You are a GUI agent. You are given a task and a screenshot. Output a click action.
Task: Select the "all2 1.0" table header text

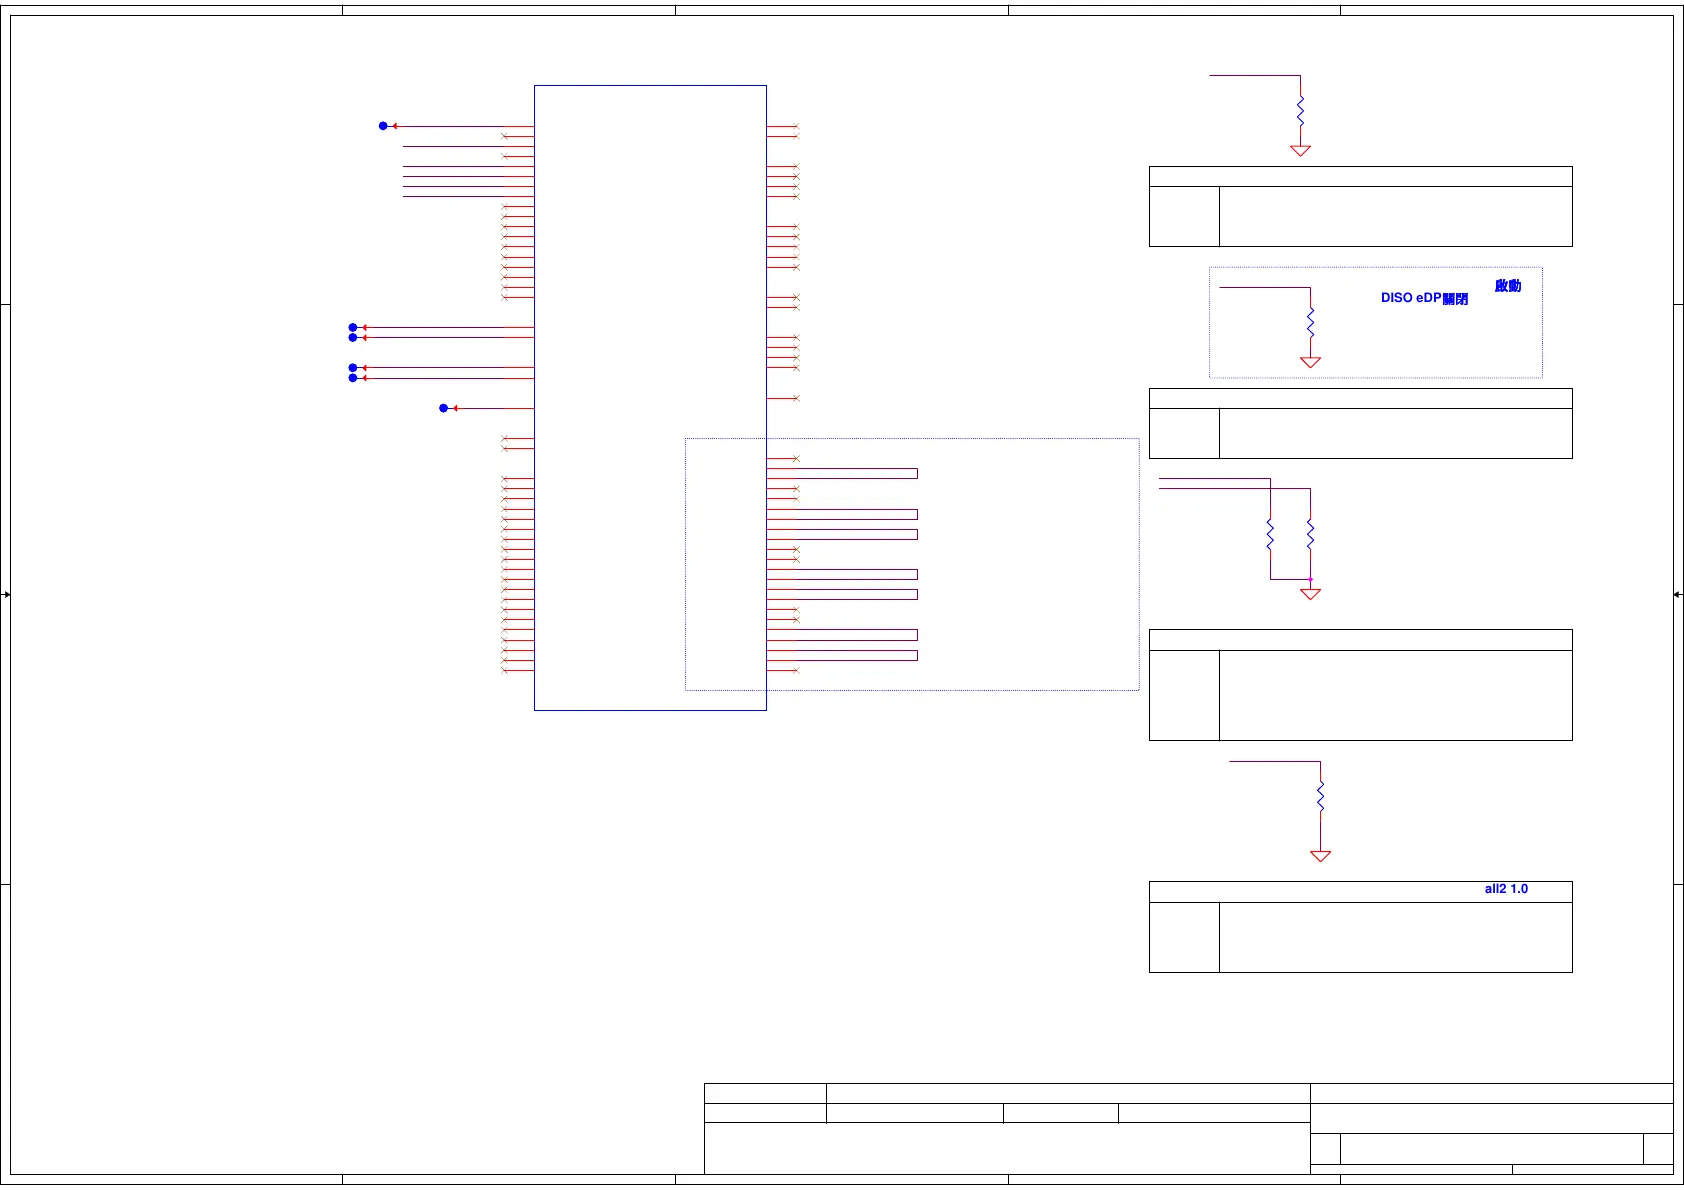coord(1506,889)
